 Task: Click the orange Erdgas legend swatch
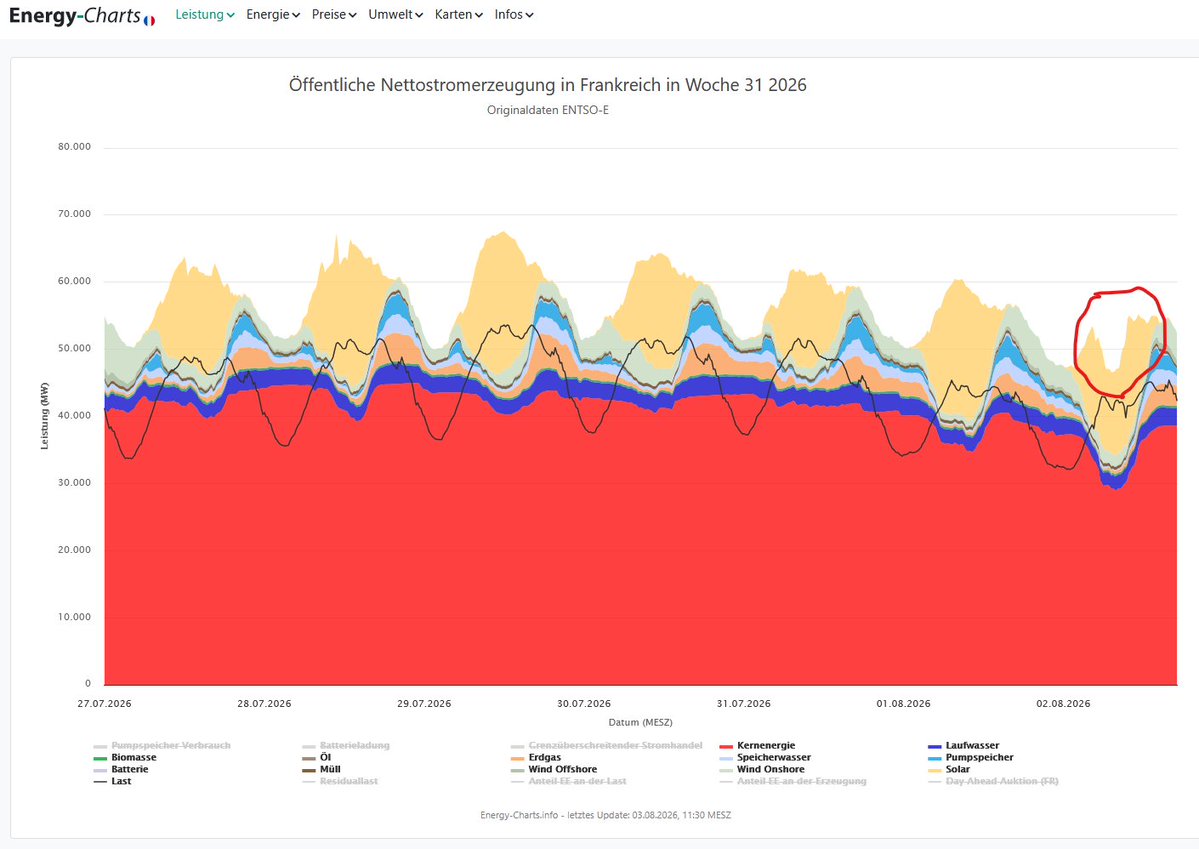tap(517, 759)
